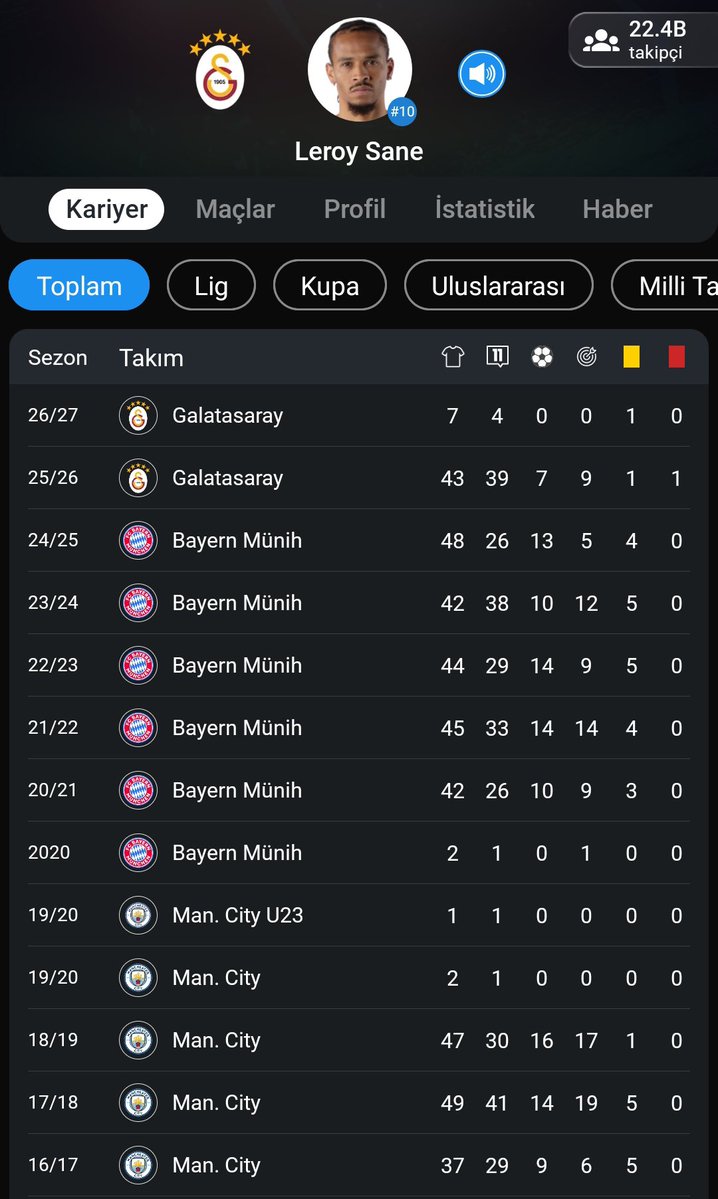718x1199 pixels.
Task: Select the Lig filter chip
Action: pyautogui.click(x=211, y=285)
